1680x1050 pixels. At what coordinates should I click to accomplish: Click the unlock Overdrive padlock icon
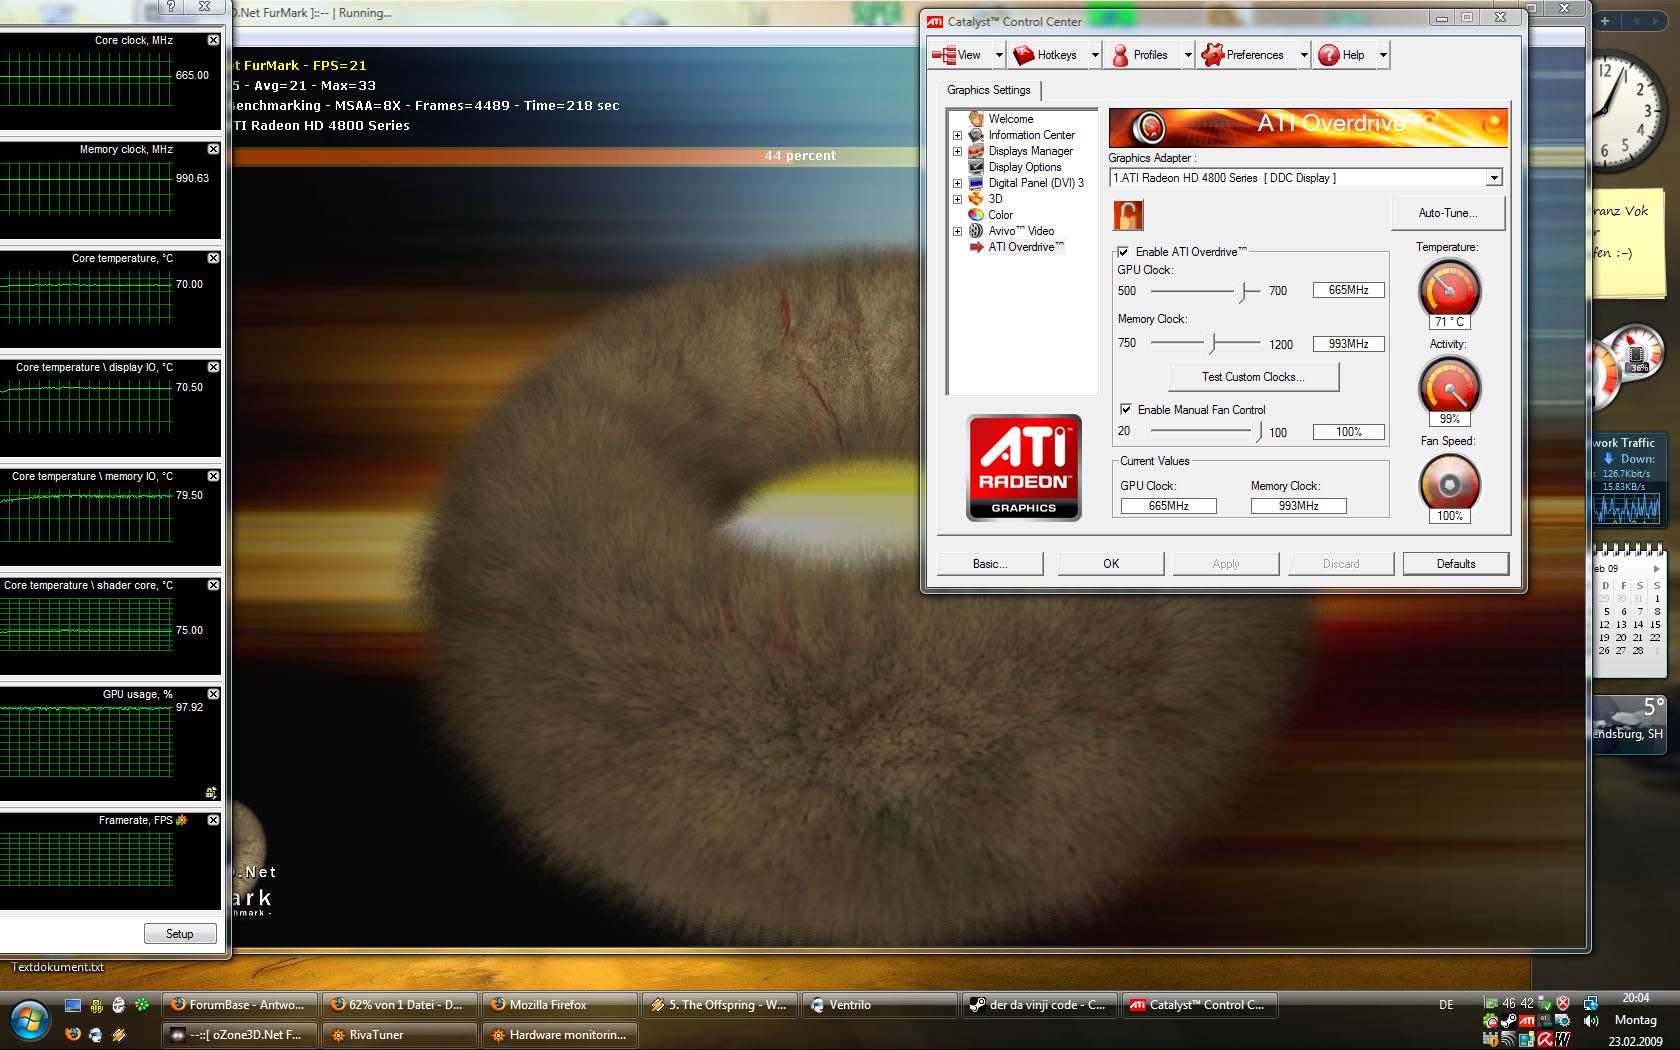click(1128, 215)
